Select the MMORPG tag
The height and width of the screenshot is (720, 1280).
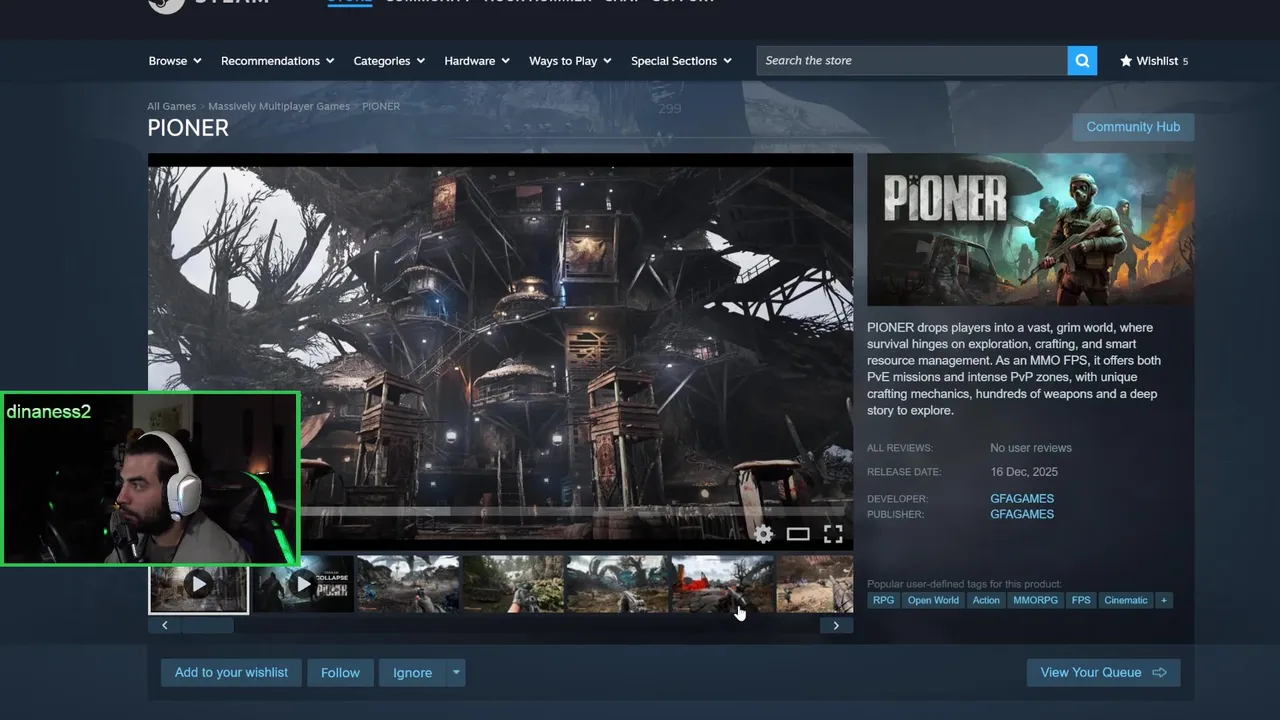[x=1036, y=600]
